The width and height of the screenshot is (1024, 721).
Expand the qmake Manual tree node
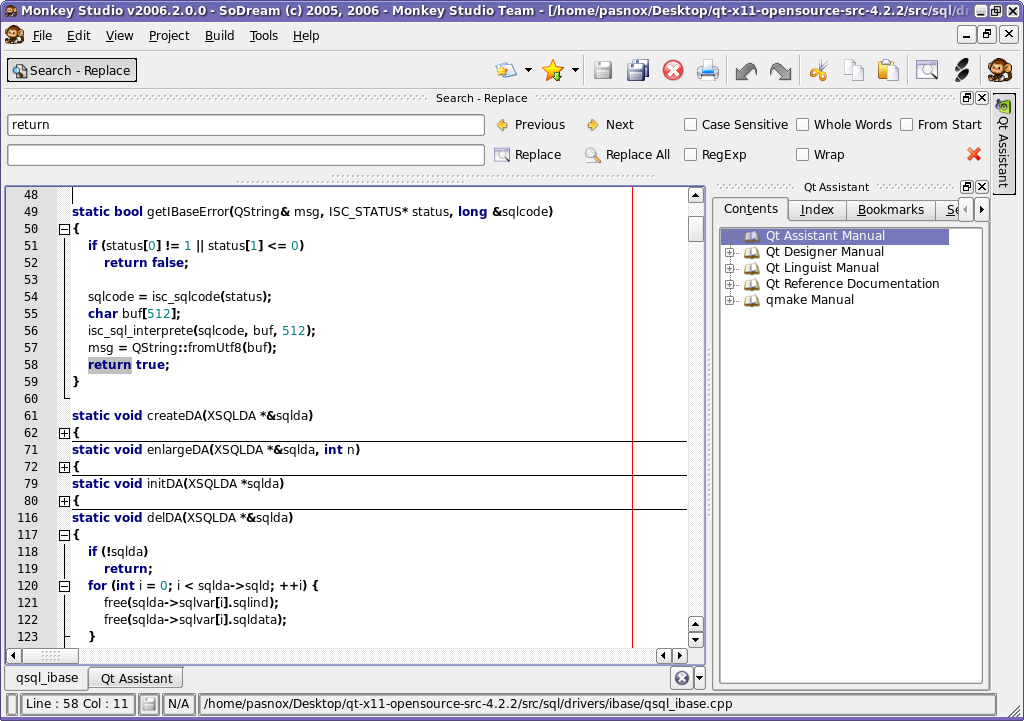click(x=729, y=300)
